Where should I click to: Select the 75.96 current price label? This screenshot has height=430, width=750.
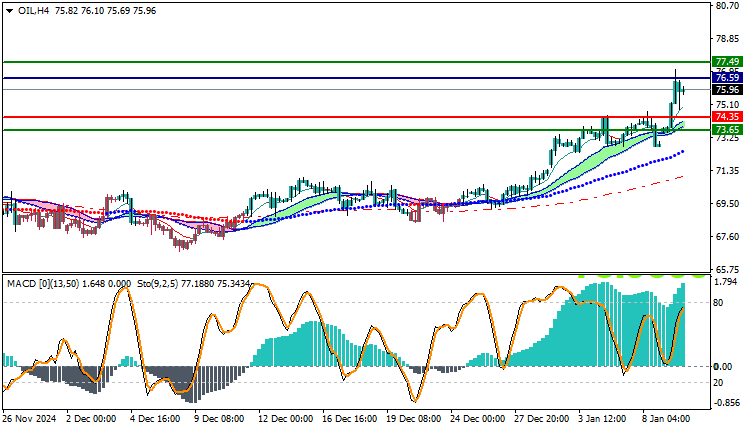click(727, 89)
